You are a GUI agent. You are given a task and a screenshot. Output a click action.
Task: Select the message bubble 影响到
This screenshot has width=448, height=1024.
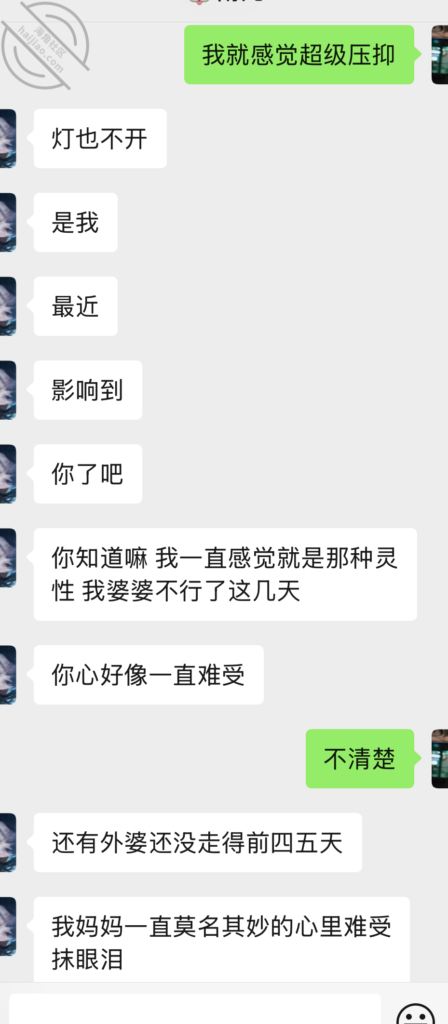88,390
